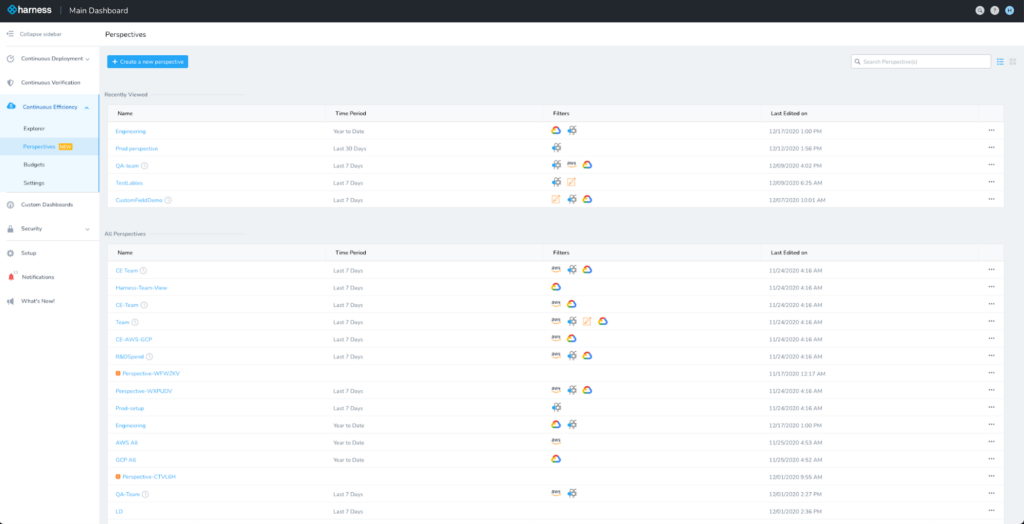1024x524 pixels.
Task: Click Main Dashboard title in header
Action: [x=99, y=10]
